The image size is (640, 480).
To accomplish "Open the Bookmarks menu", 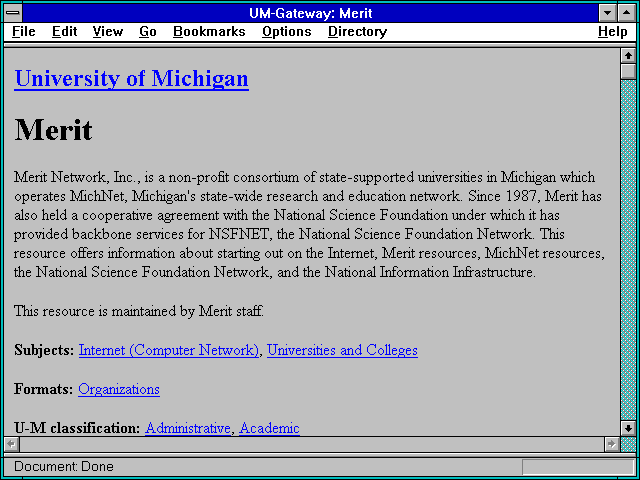I will tap(209, 31).
